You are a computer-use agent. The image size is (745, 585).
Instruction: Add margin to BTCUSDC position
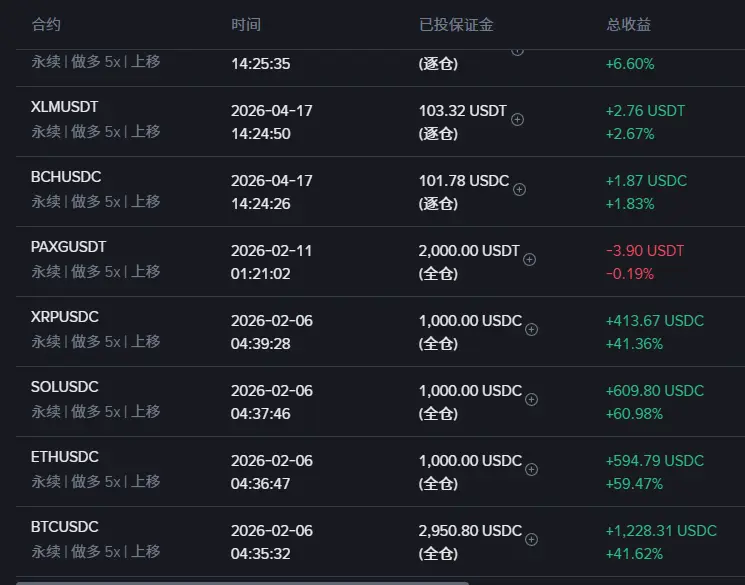(531, 539)
